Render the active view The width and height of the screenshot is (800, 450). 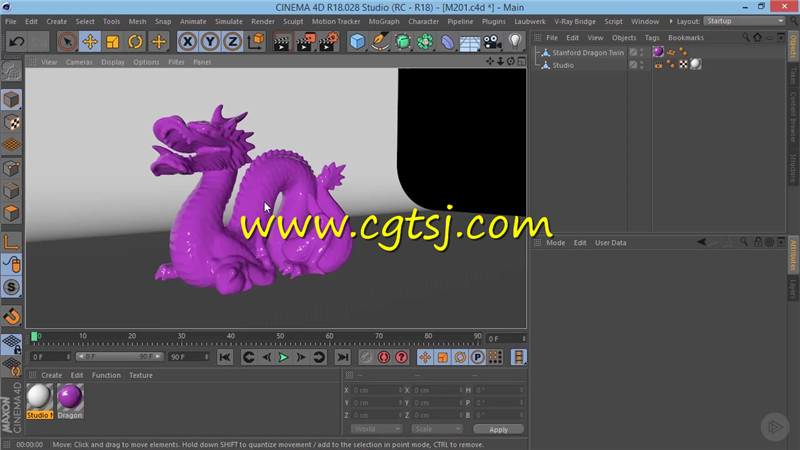click(282, 42)
